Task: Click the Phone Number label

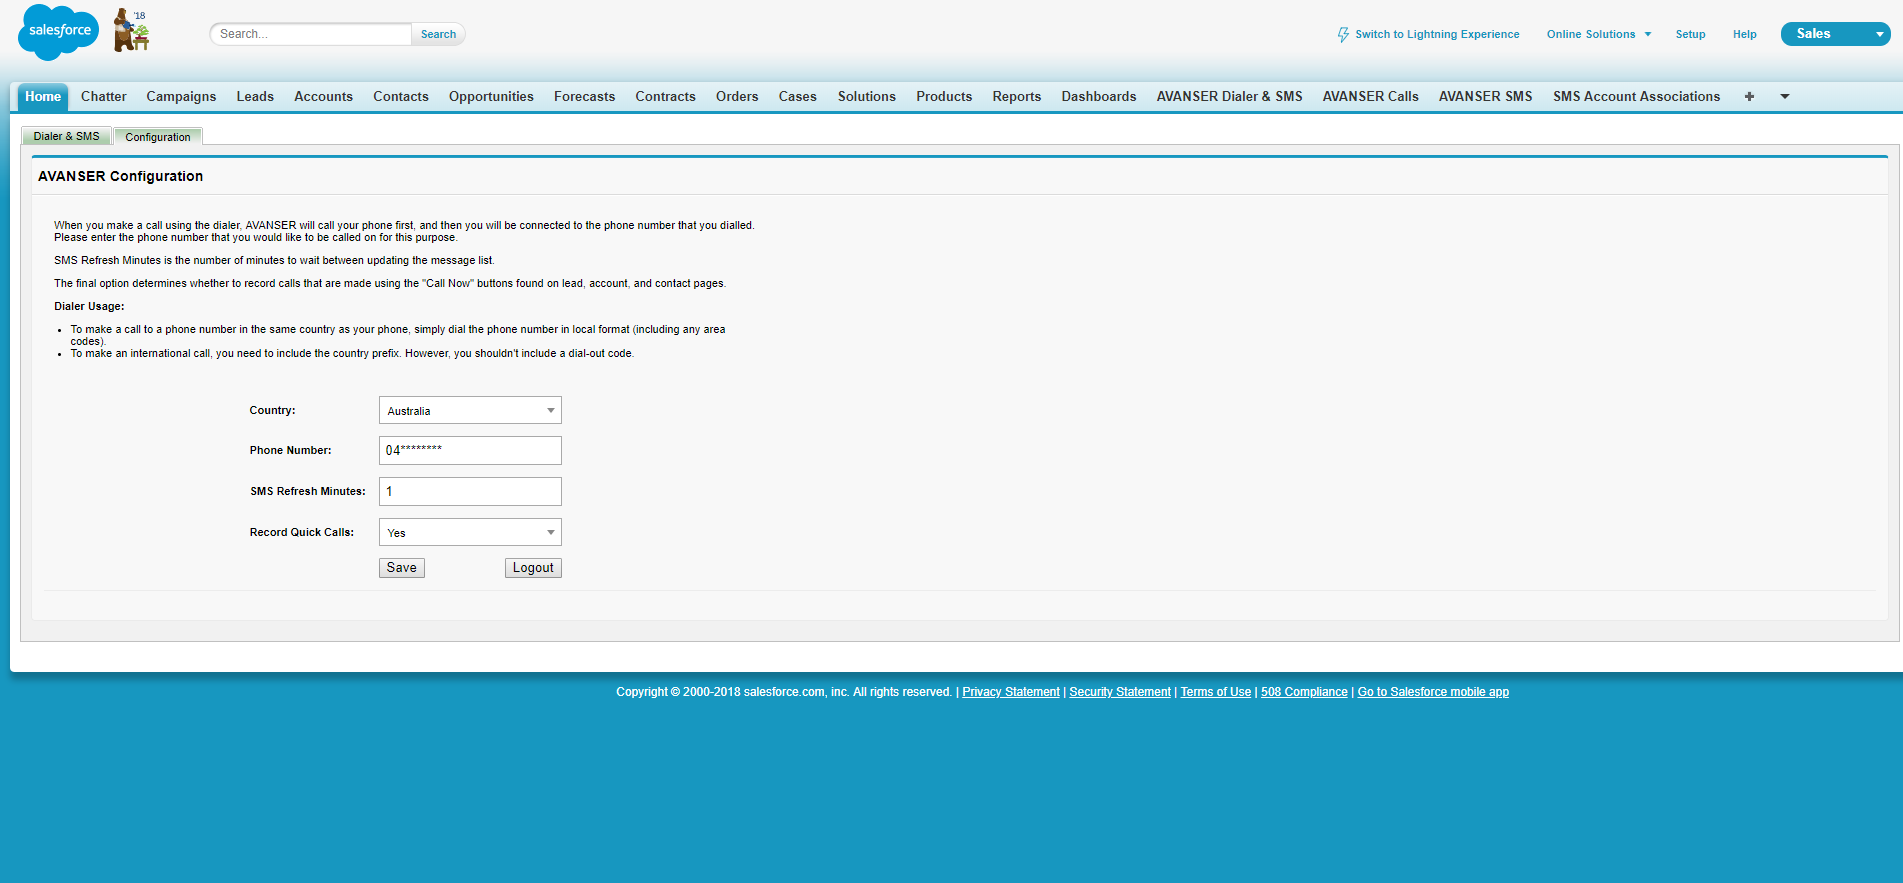Action: point(290,451)
